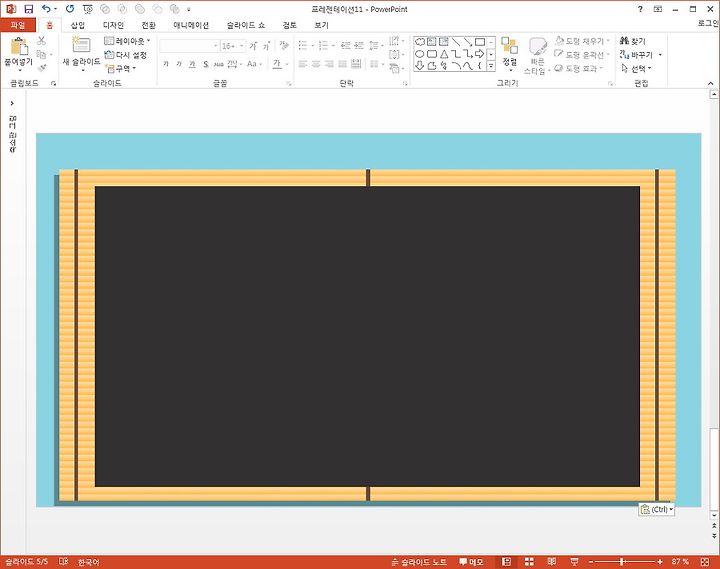Switch to the 전환 transitions tab
This screenshot has height=569, width=720.
[x=148, y=25]
